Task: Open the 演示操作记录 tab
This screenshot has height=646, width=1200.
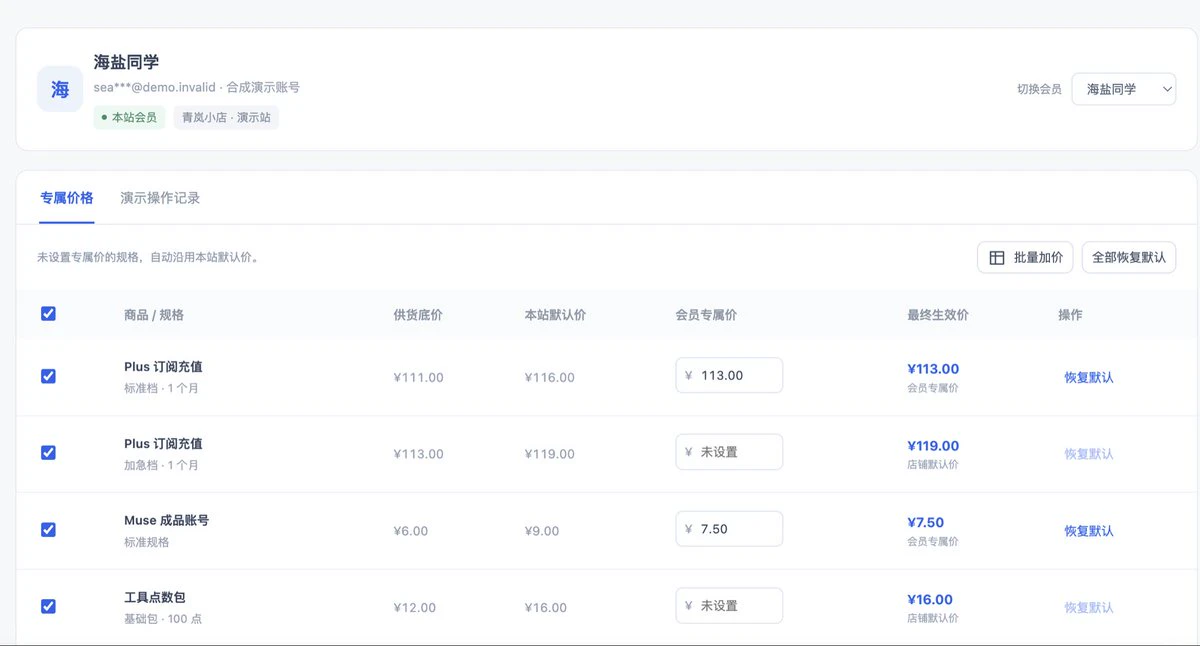Action: click(x=160, y=198)
